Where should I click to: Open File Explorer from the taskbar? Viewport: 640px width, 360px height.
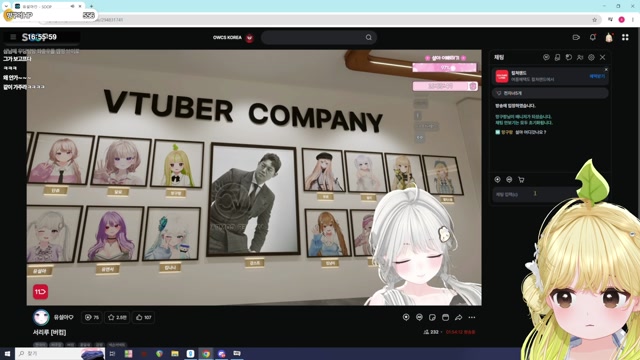[175, 353]
